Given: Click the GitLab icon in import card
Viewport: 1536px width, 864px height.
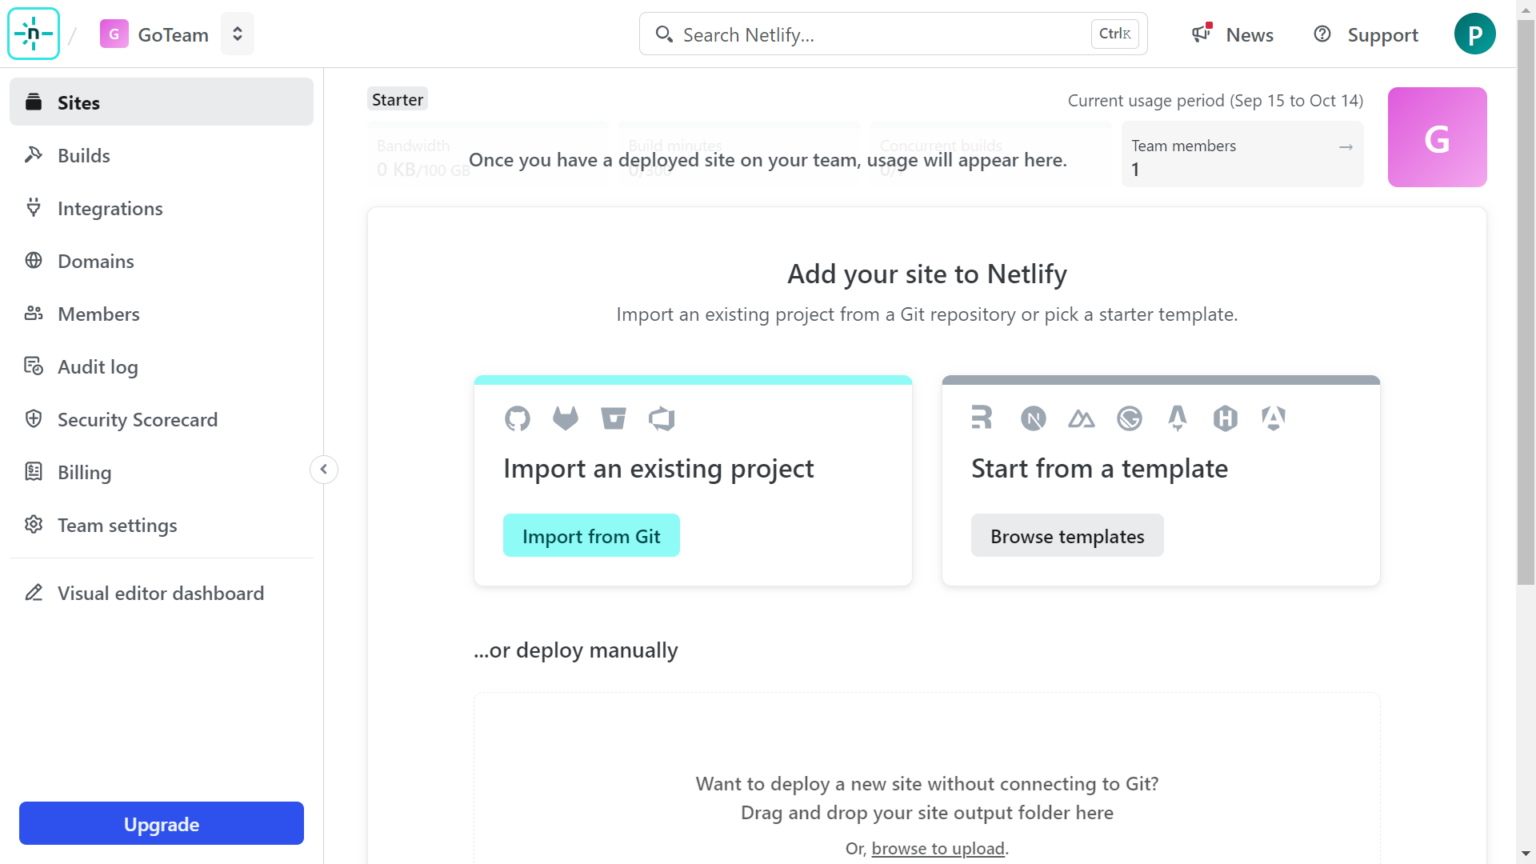Looking at the screenshot, I should tap(565, 418).
